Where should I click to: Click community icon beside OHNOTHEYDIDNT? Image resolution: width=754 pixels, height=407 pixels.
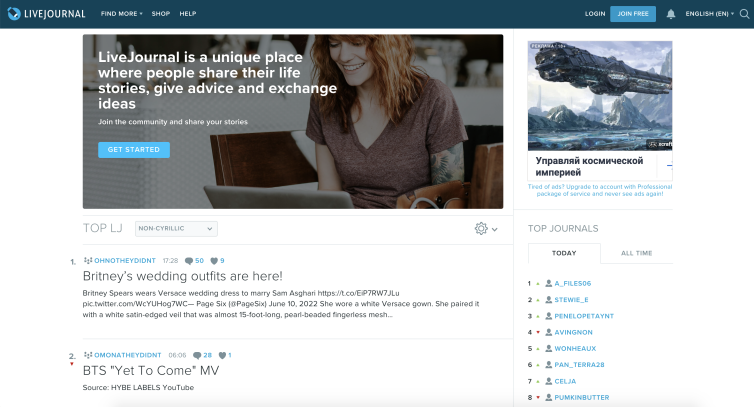point(88,260)
